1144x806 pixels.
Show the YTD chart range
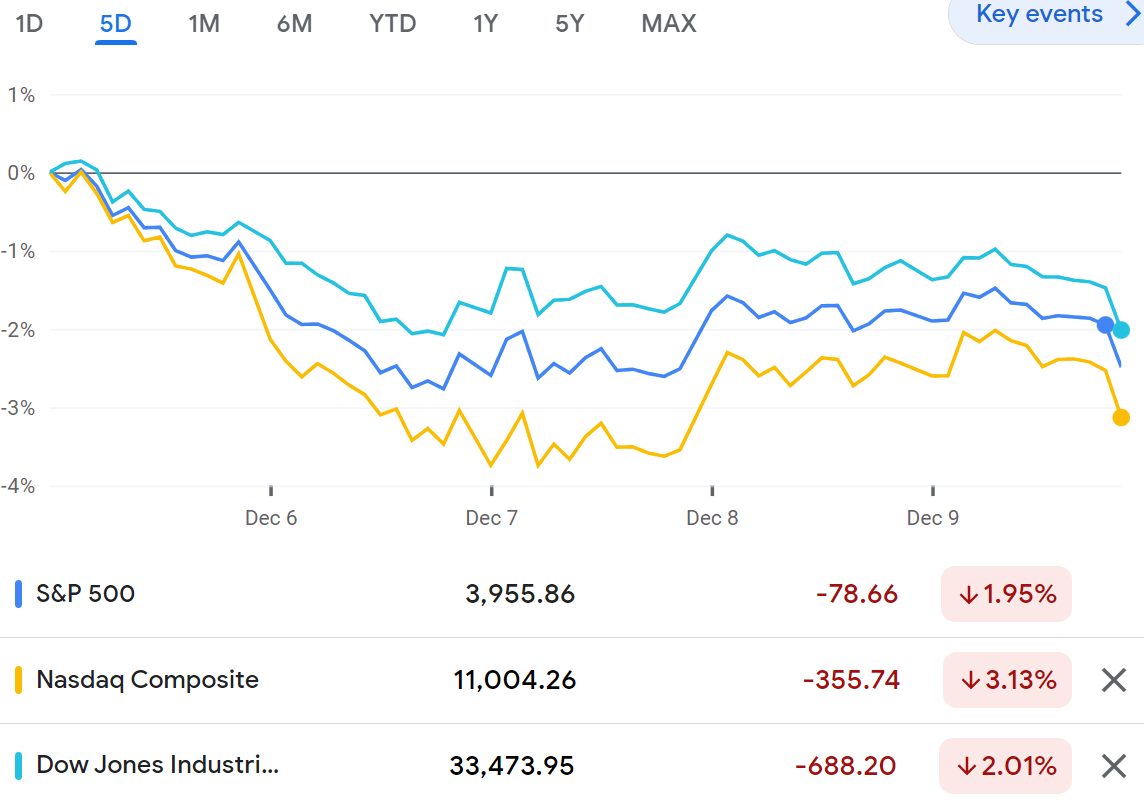[393, 23]
